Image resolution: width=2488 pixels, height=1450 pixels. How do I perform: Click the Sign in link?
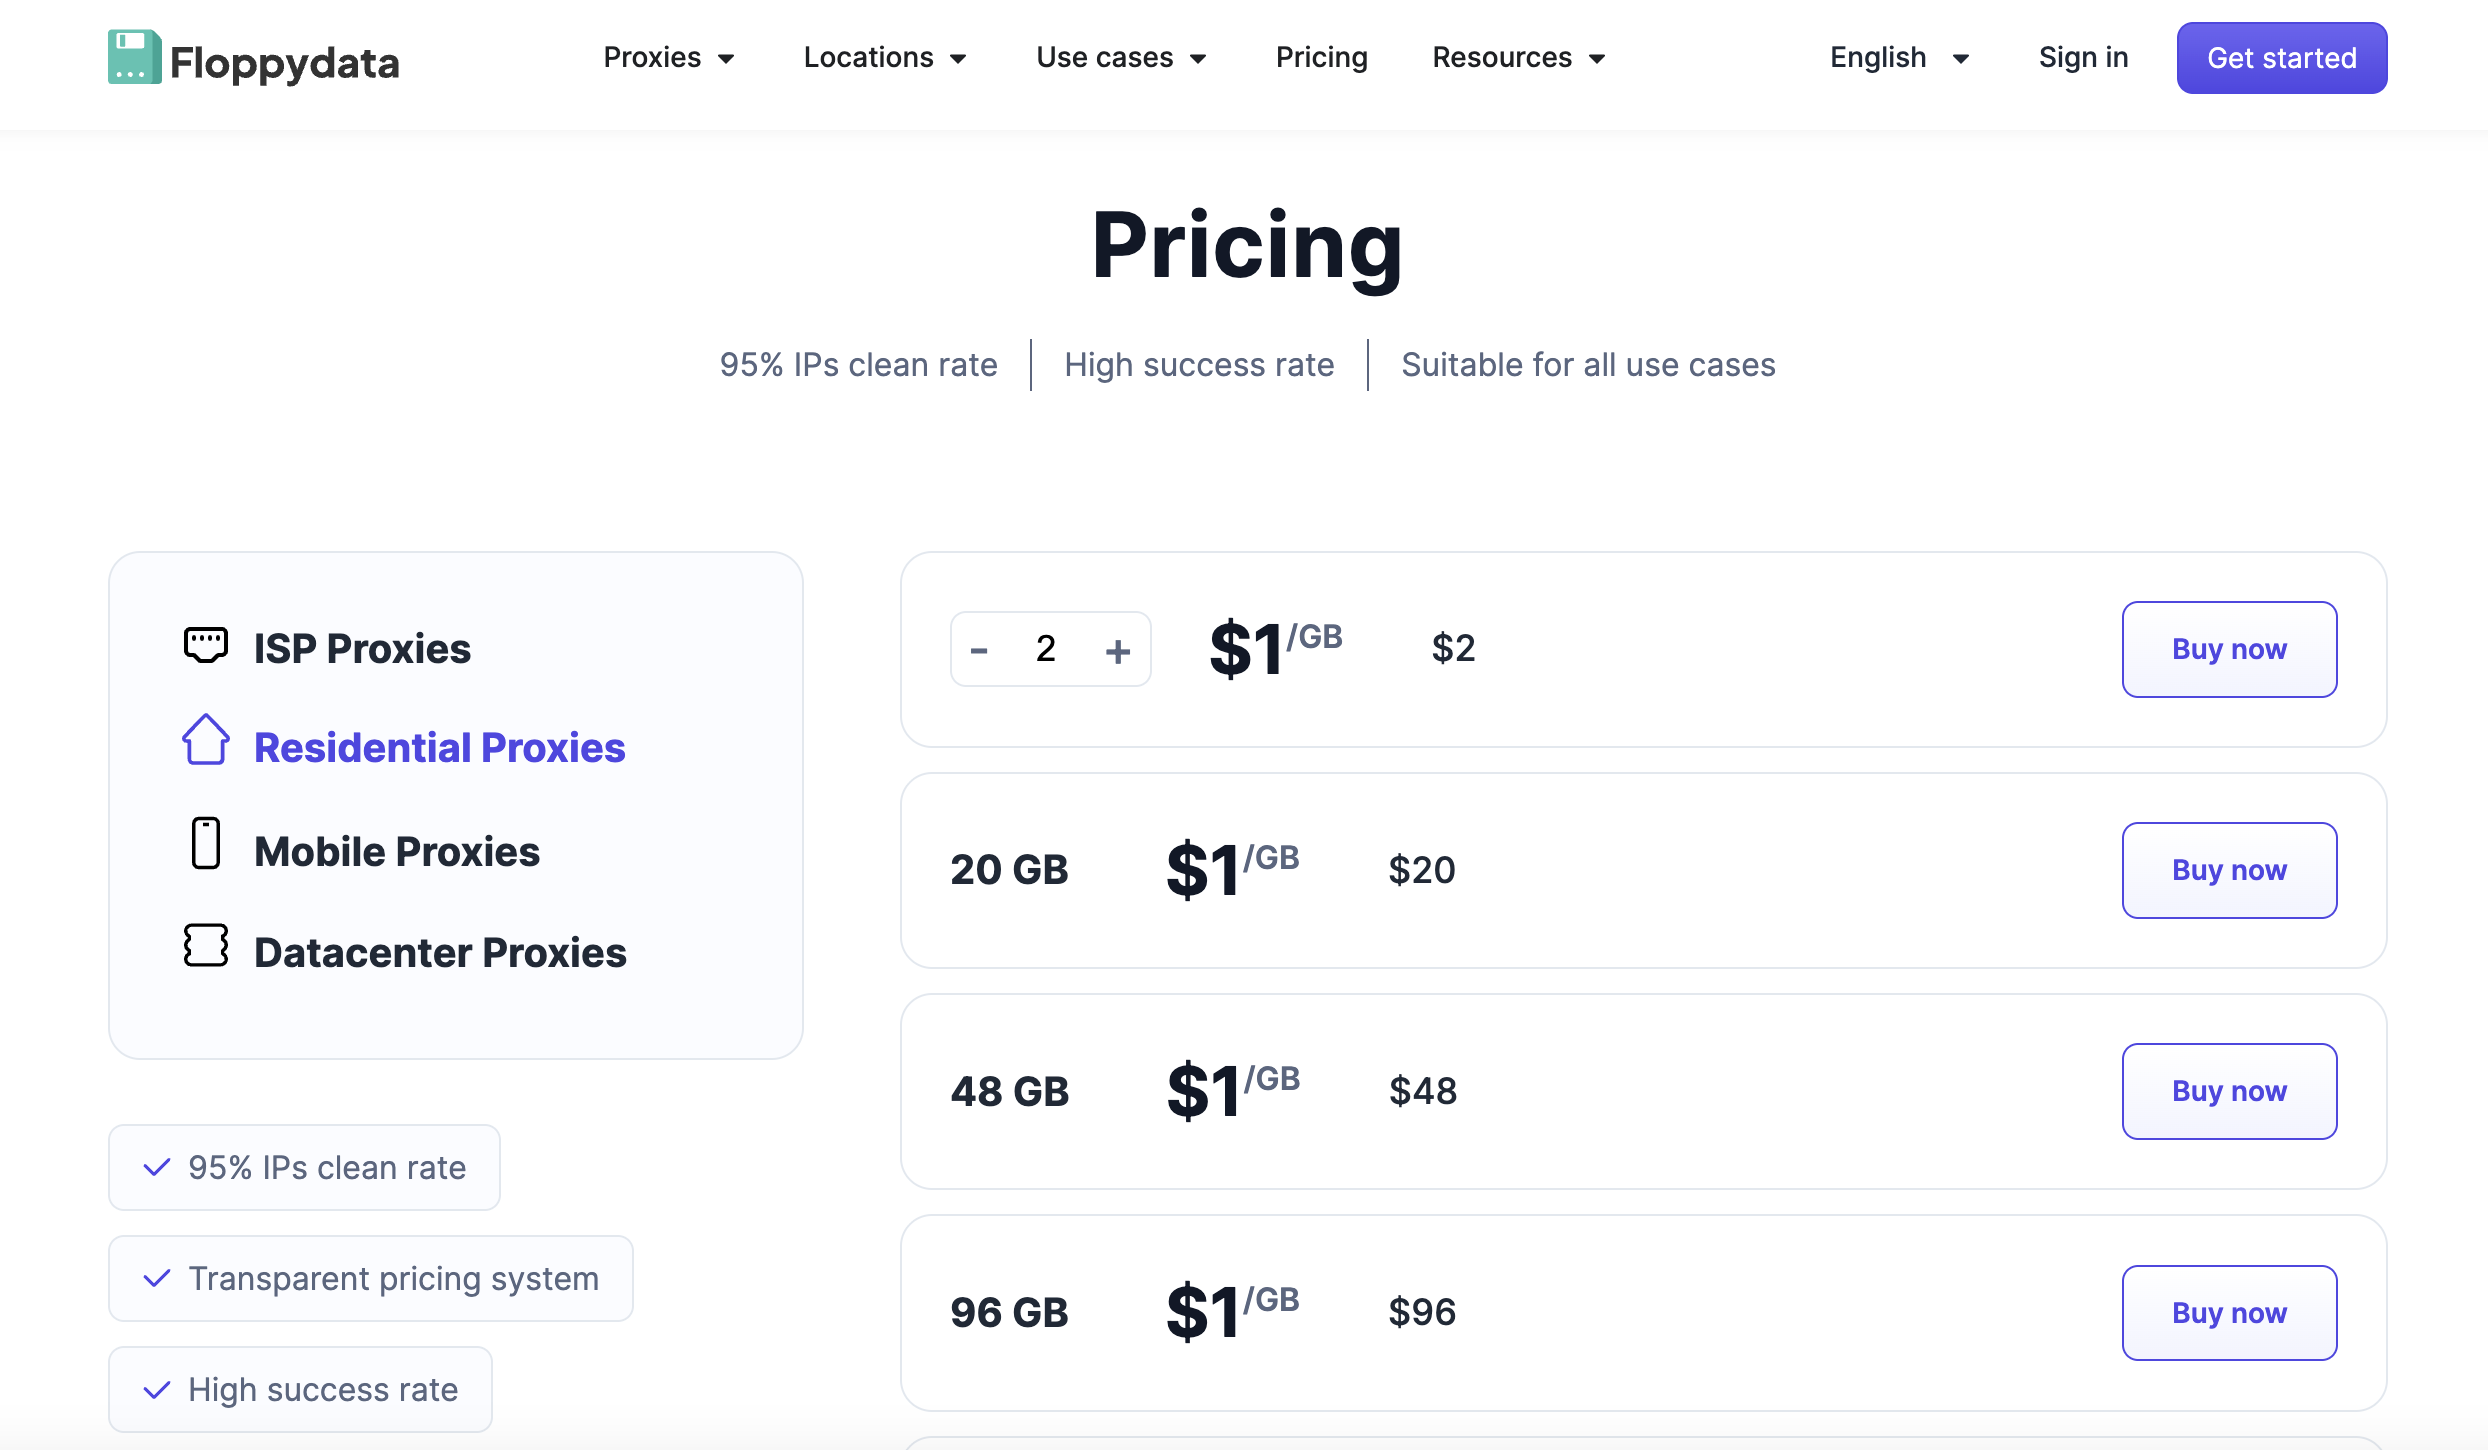(x=2083, y=57)
